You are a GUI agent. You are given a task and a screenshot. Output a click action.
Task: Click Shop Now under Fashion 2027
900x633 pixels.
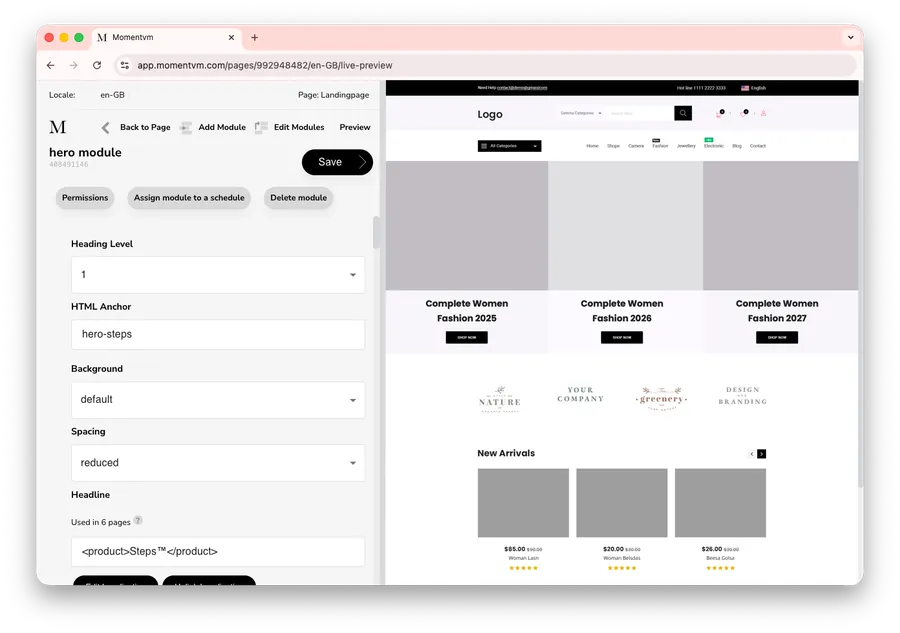(x=777, y=337)
